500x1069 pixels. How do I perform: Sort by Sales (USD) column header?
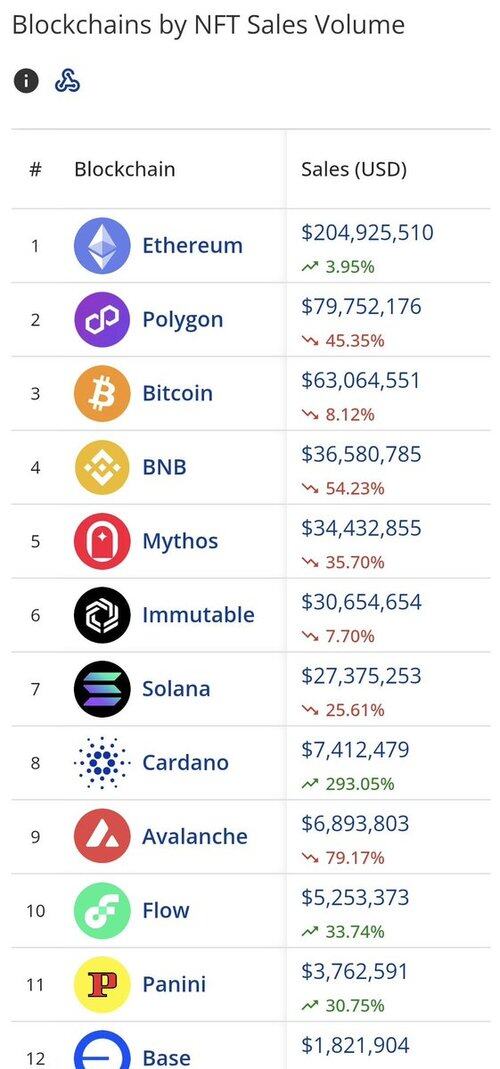tap(354, 169)
